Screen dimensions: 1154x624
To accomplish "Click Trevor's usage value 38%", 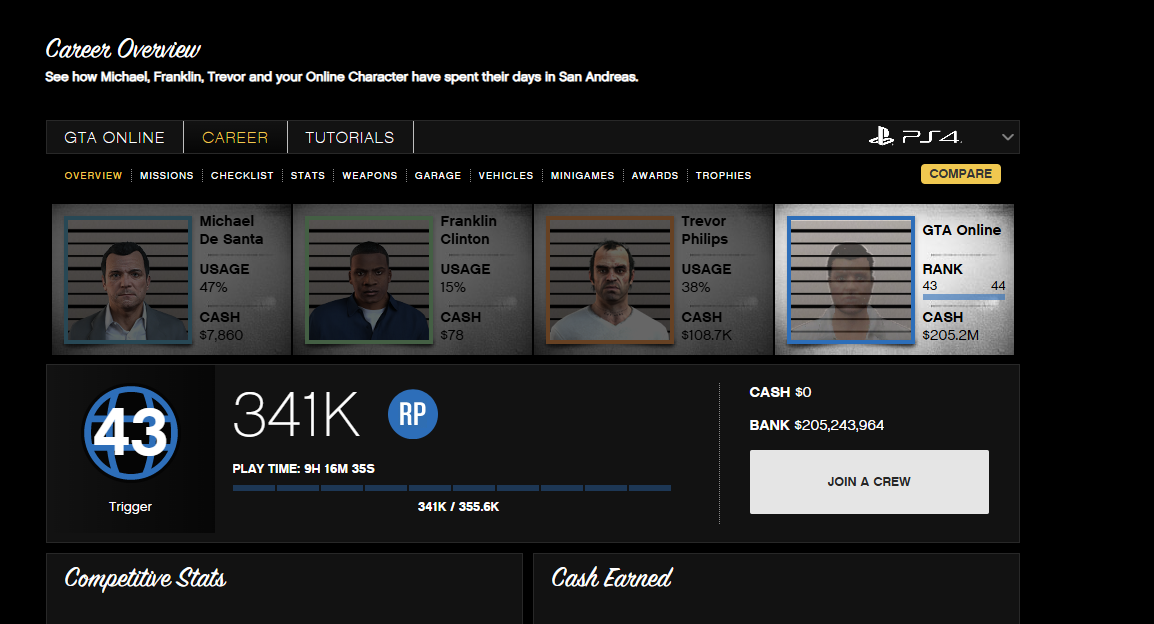I will point(695,287).
